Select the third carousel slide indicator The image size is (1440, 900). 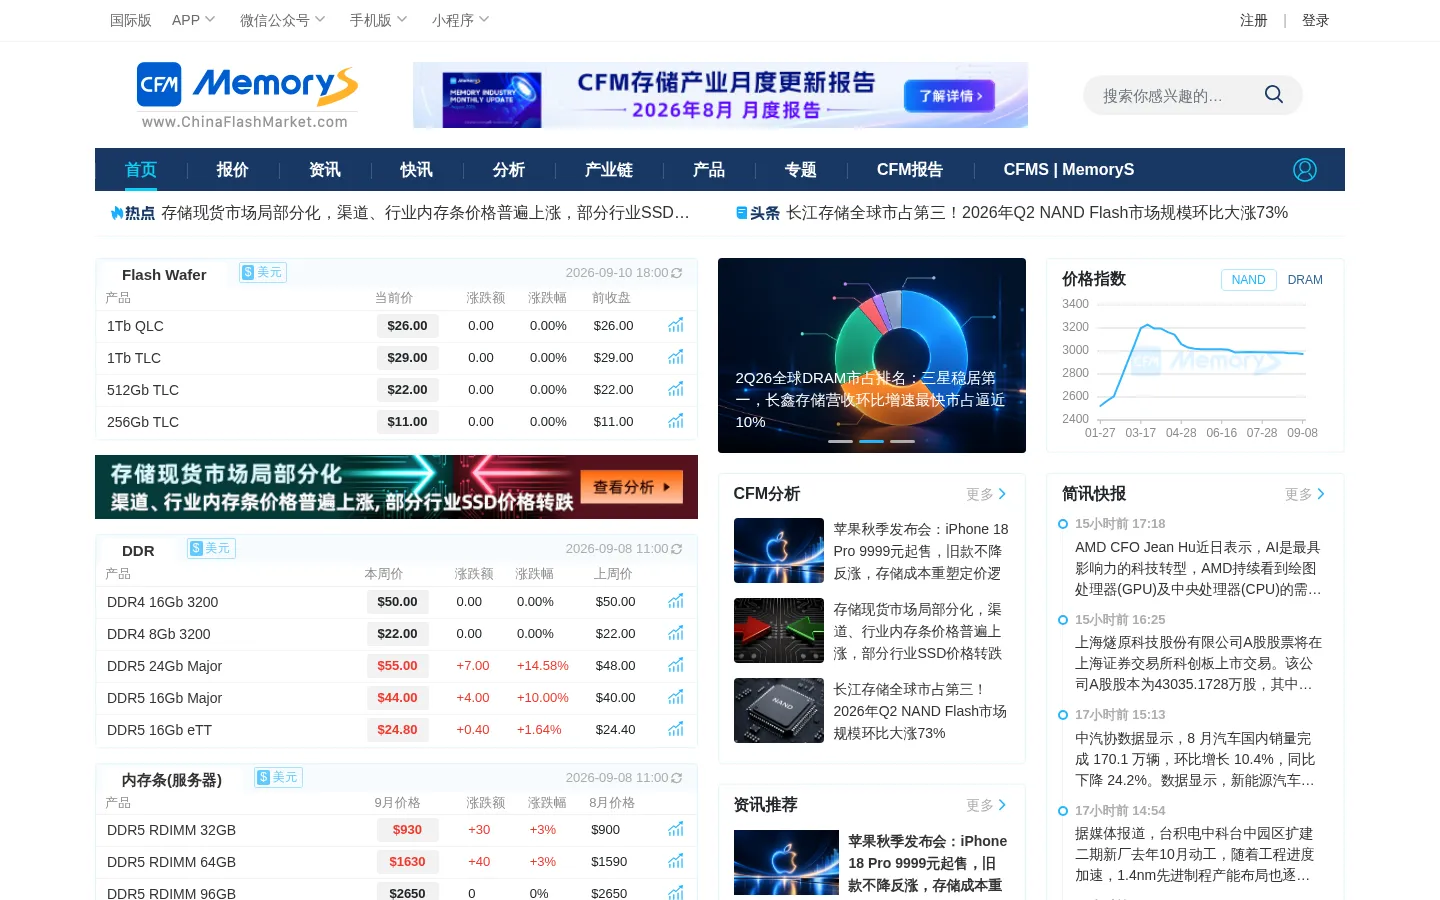pyautogui.click(x=902, y=441)
